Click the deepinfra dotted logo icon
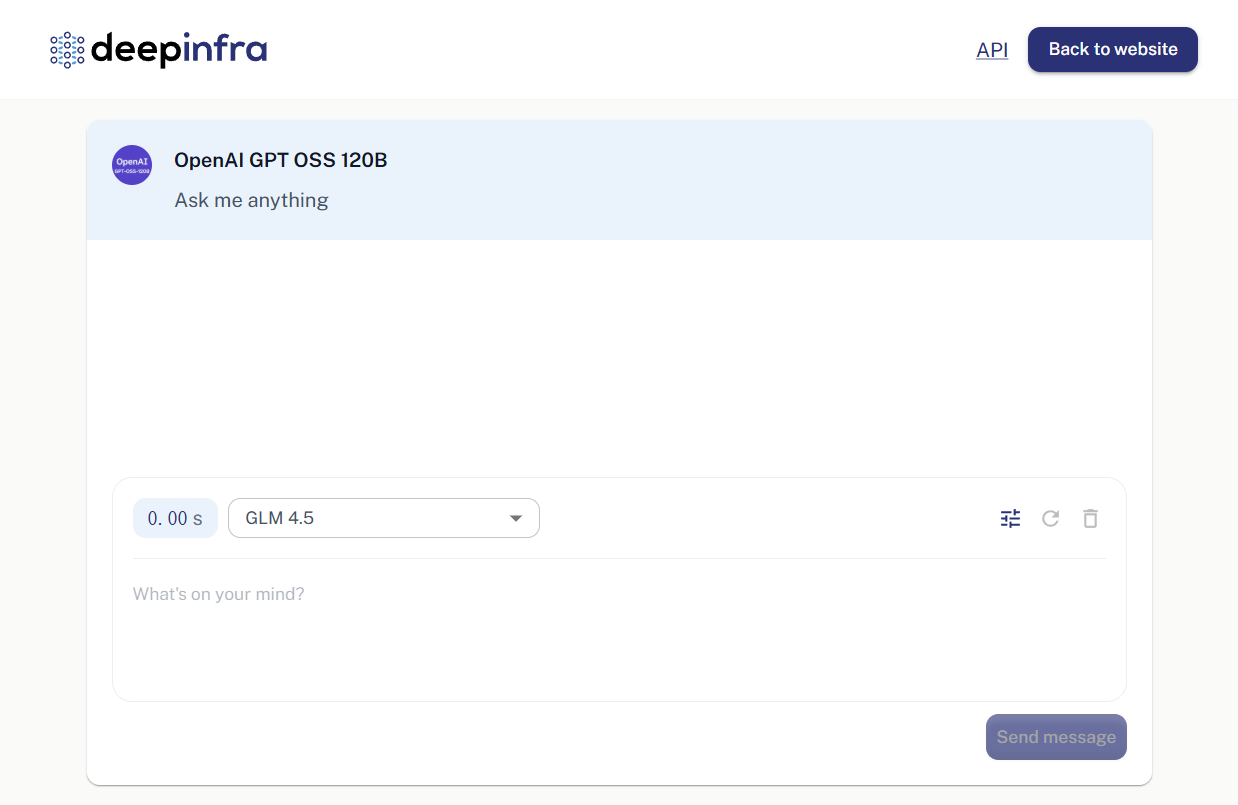This screenshot has height=805, width=1238. point(67,49)
